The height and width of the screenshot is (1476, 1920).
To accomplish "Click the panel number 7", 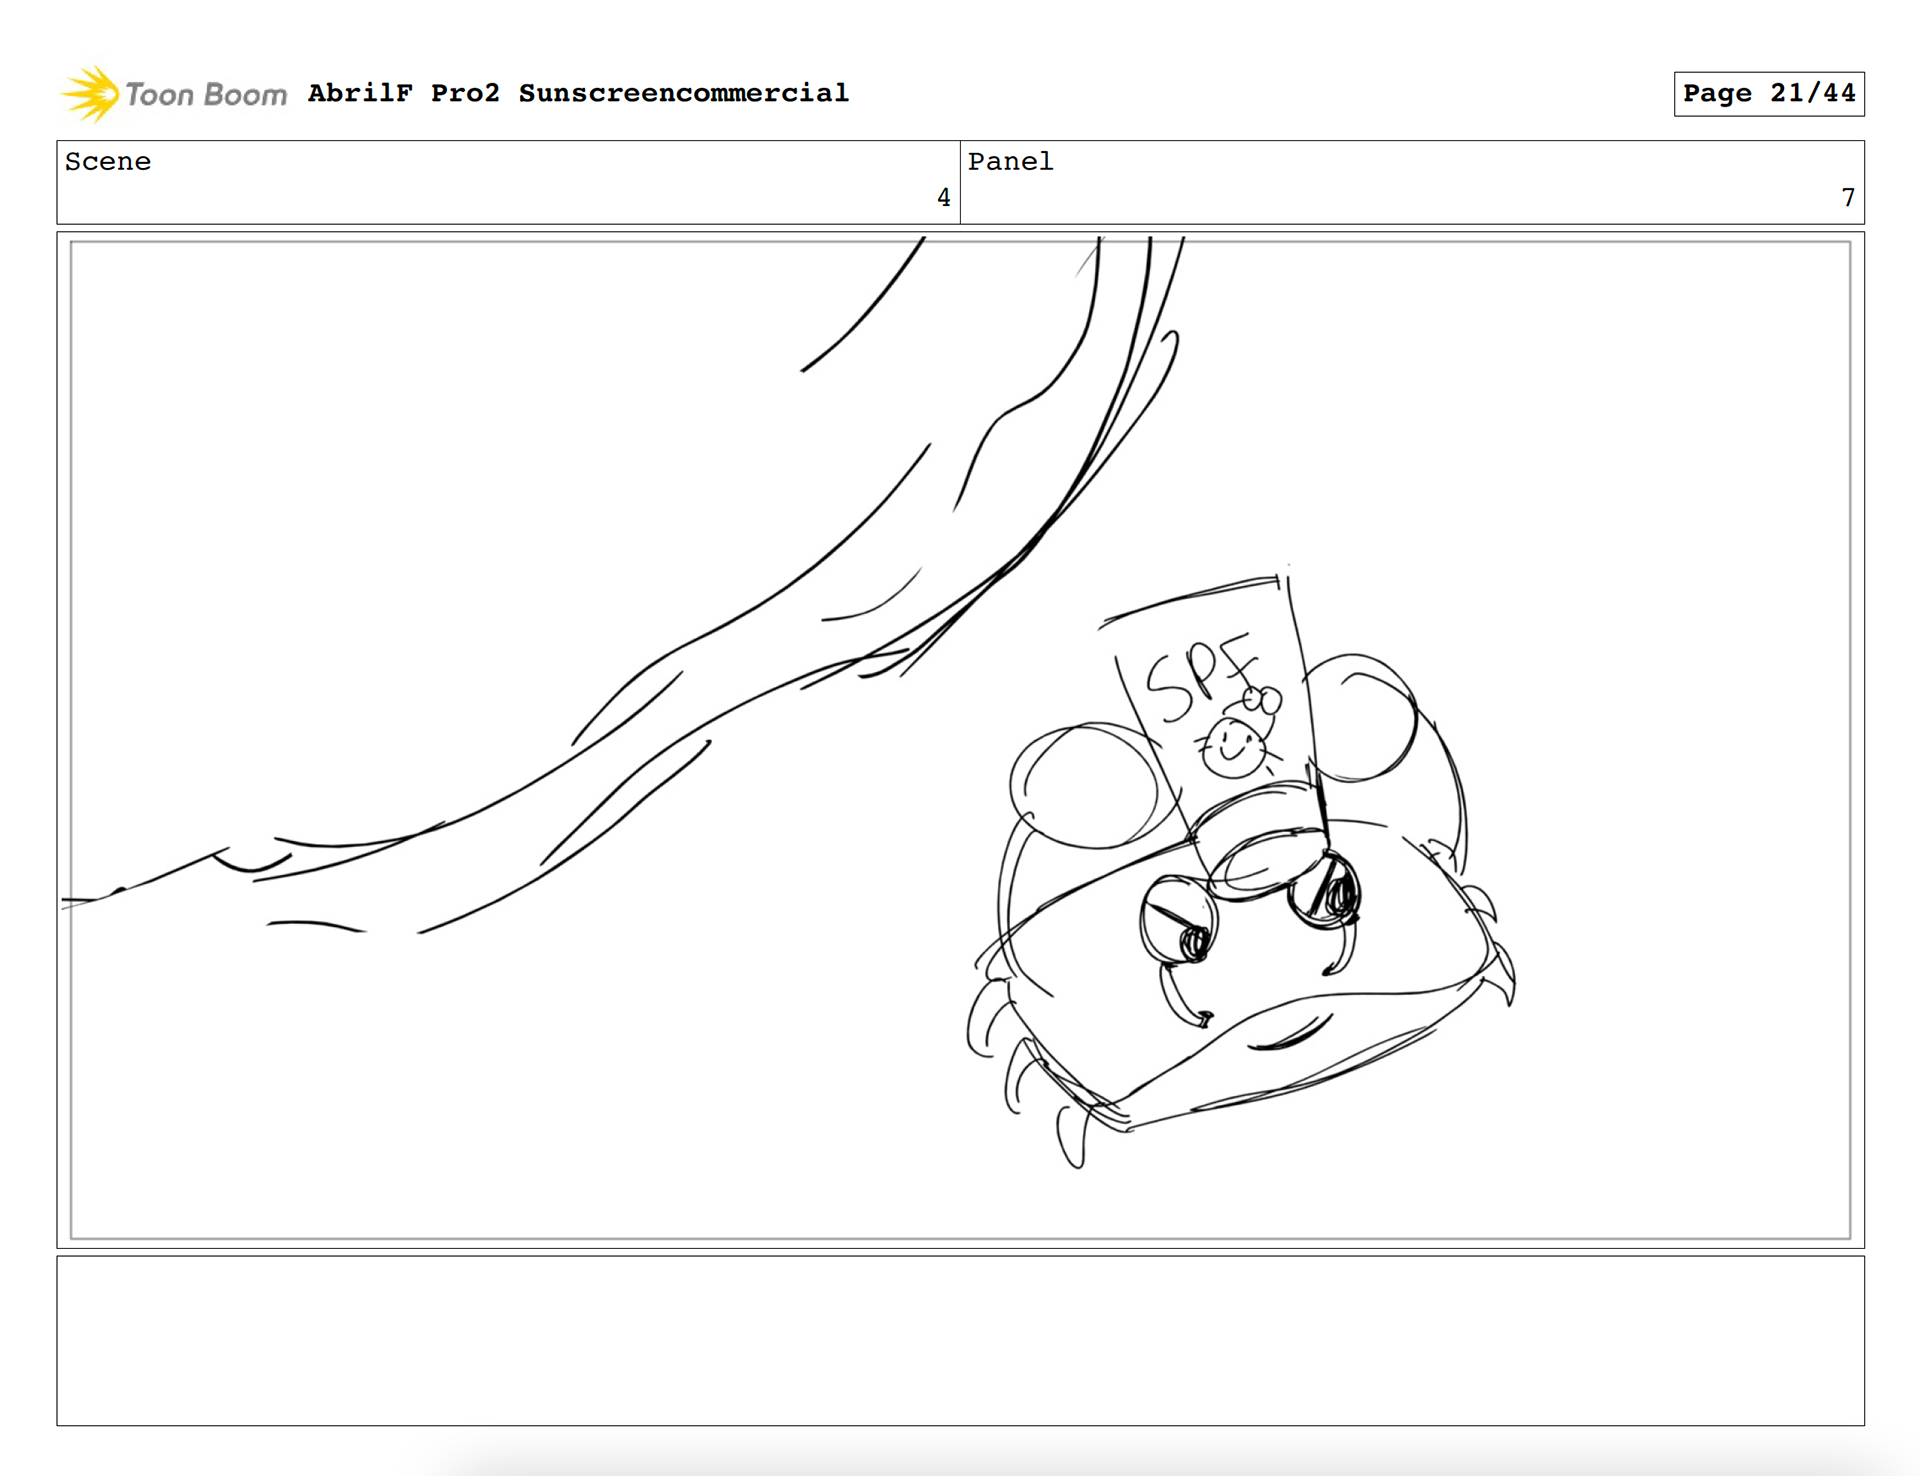I will click(x=1847, y=198).
